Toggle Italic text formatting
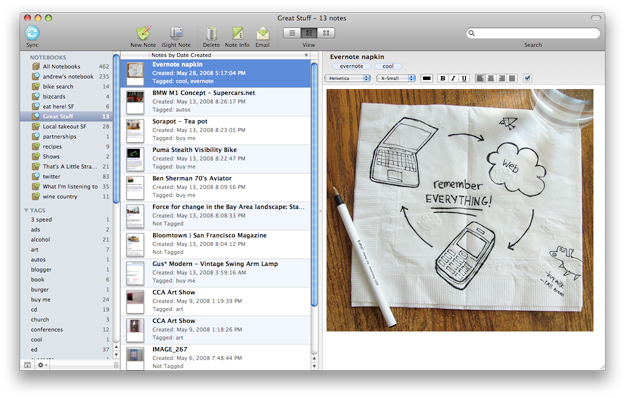The height and width of the screenshot is (398, 625). pyautogui.click(x=453, y=78)
